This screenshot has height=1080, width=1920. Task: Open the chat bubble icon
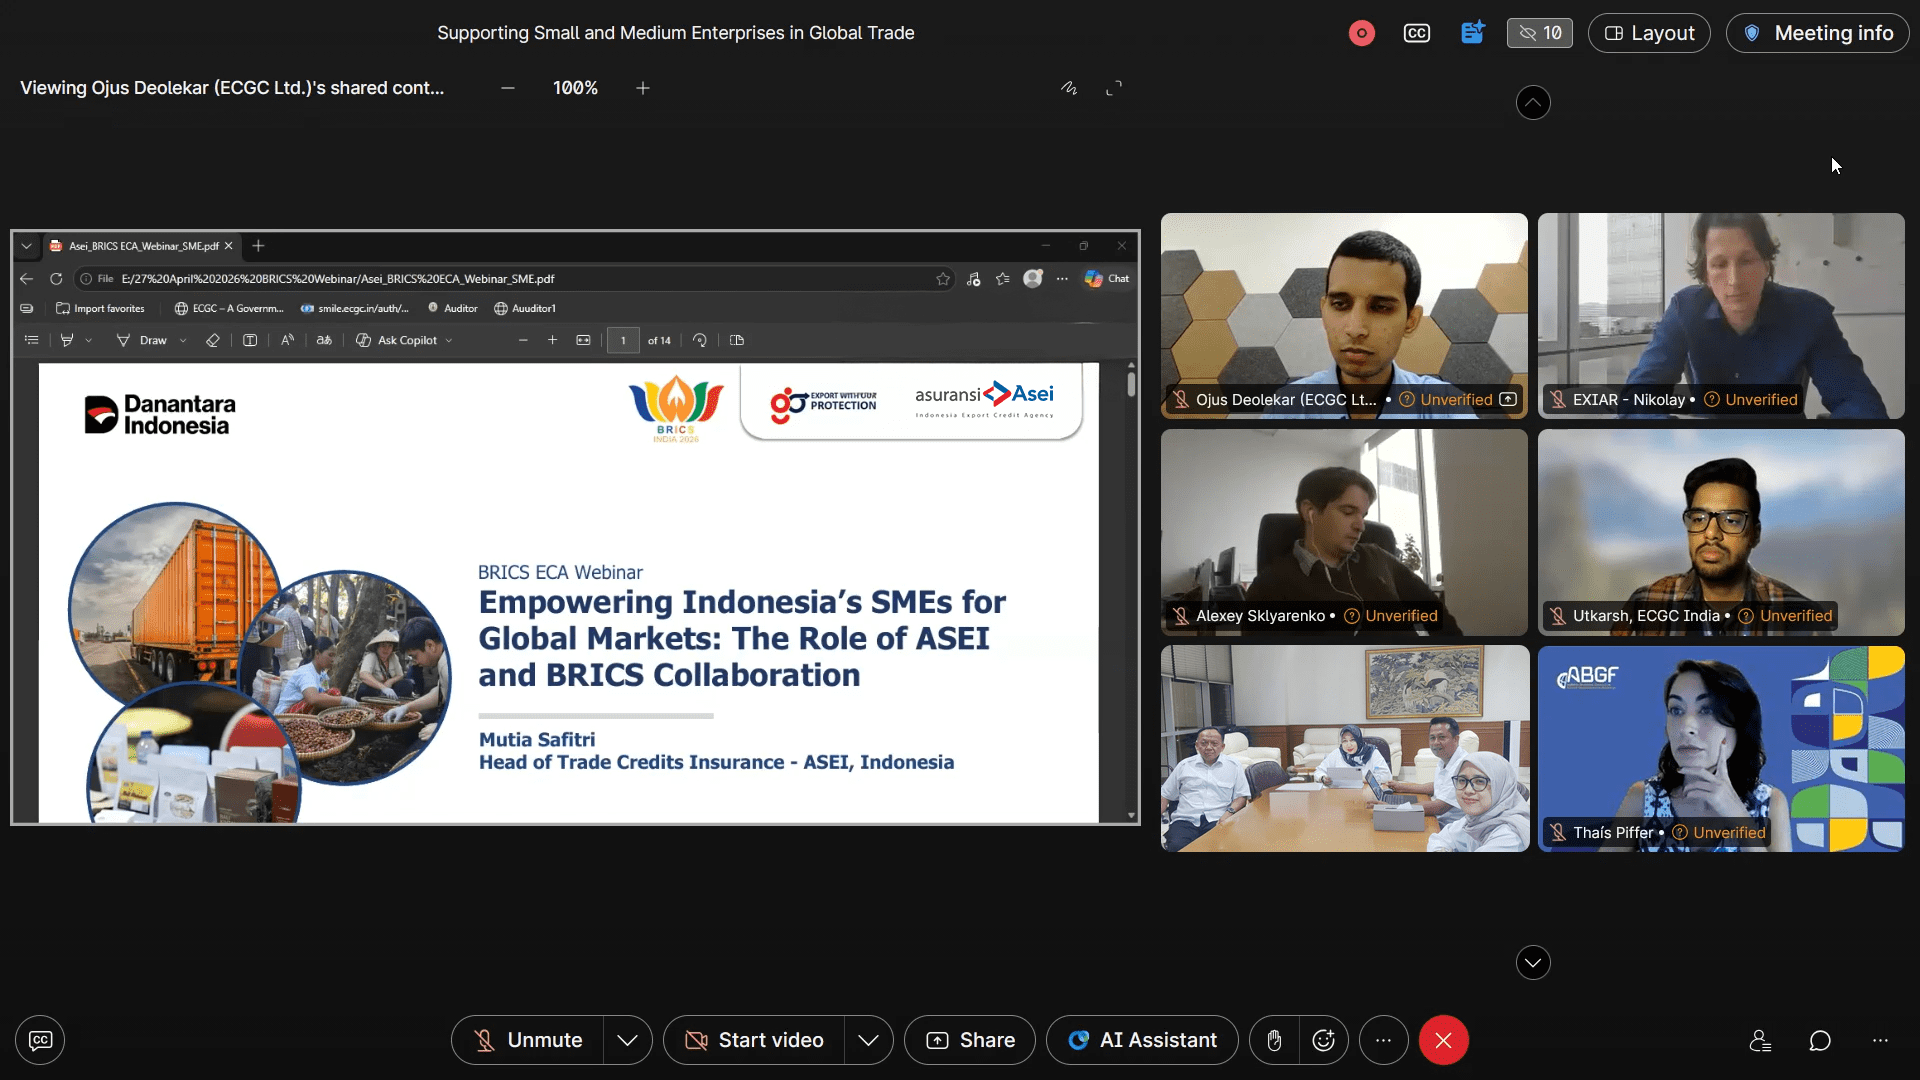click(1820, 1041)
